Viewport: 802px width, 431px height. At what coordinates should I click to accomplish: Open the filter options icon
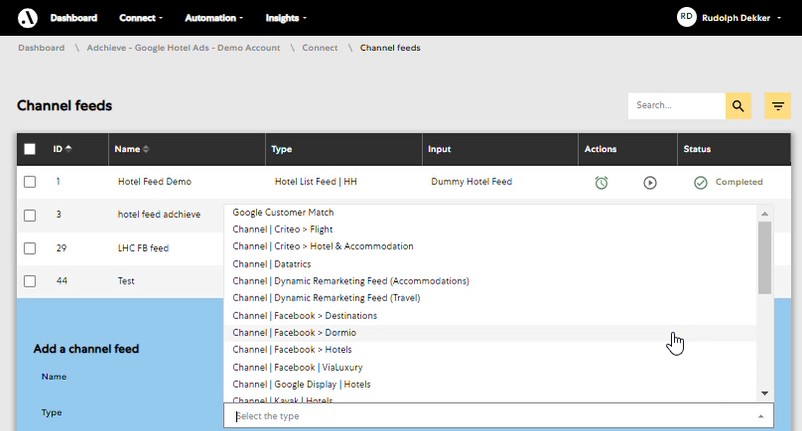pos(777,106)
